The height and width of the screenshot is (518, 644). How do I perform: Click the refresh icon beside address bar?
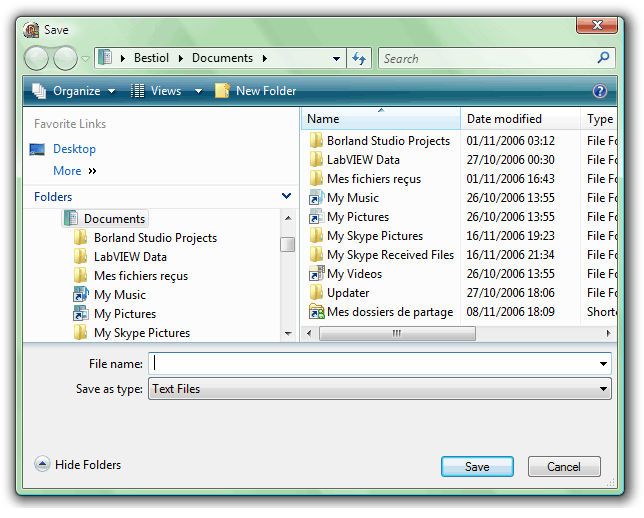point(360,59)
